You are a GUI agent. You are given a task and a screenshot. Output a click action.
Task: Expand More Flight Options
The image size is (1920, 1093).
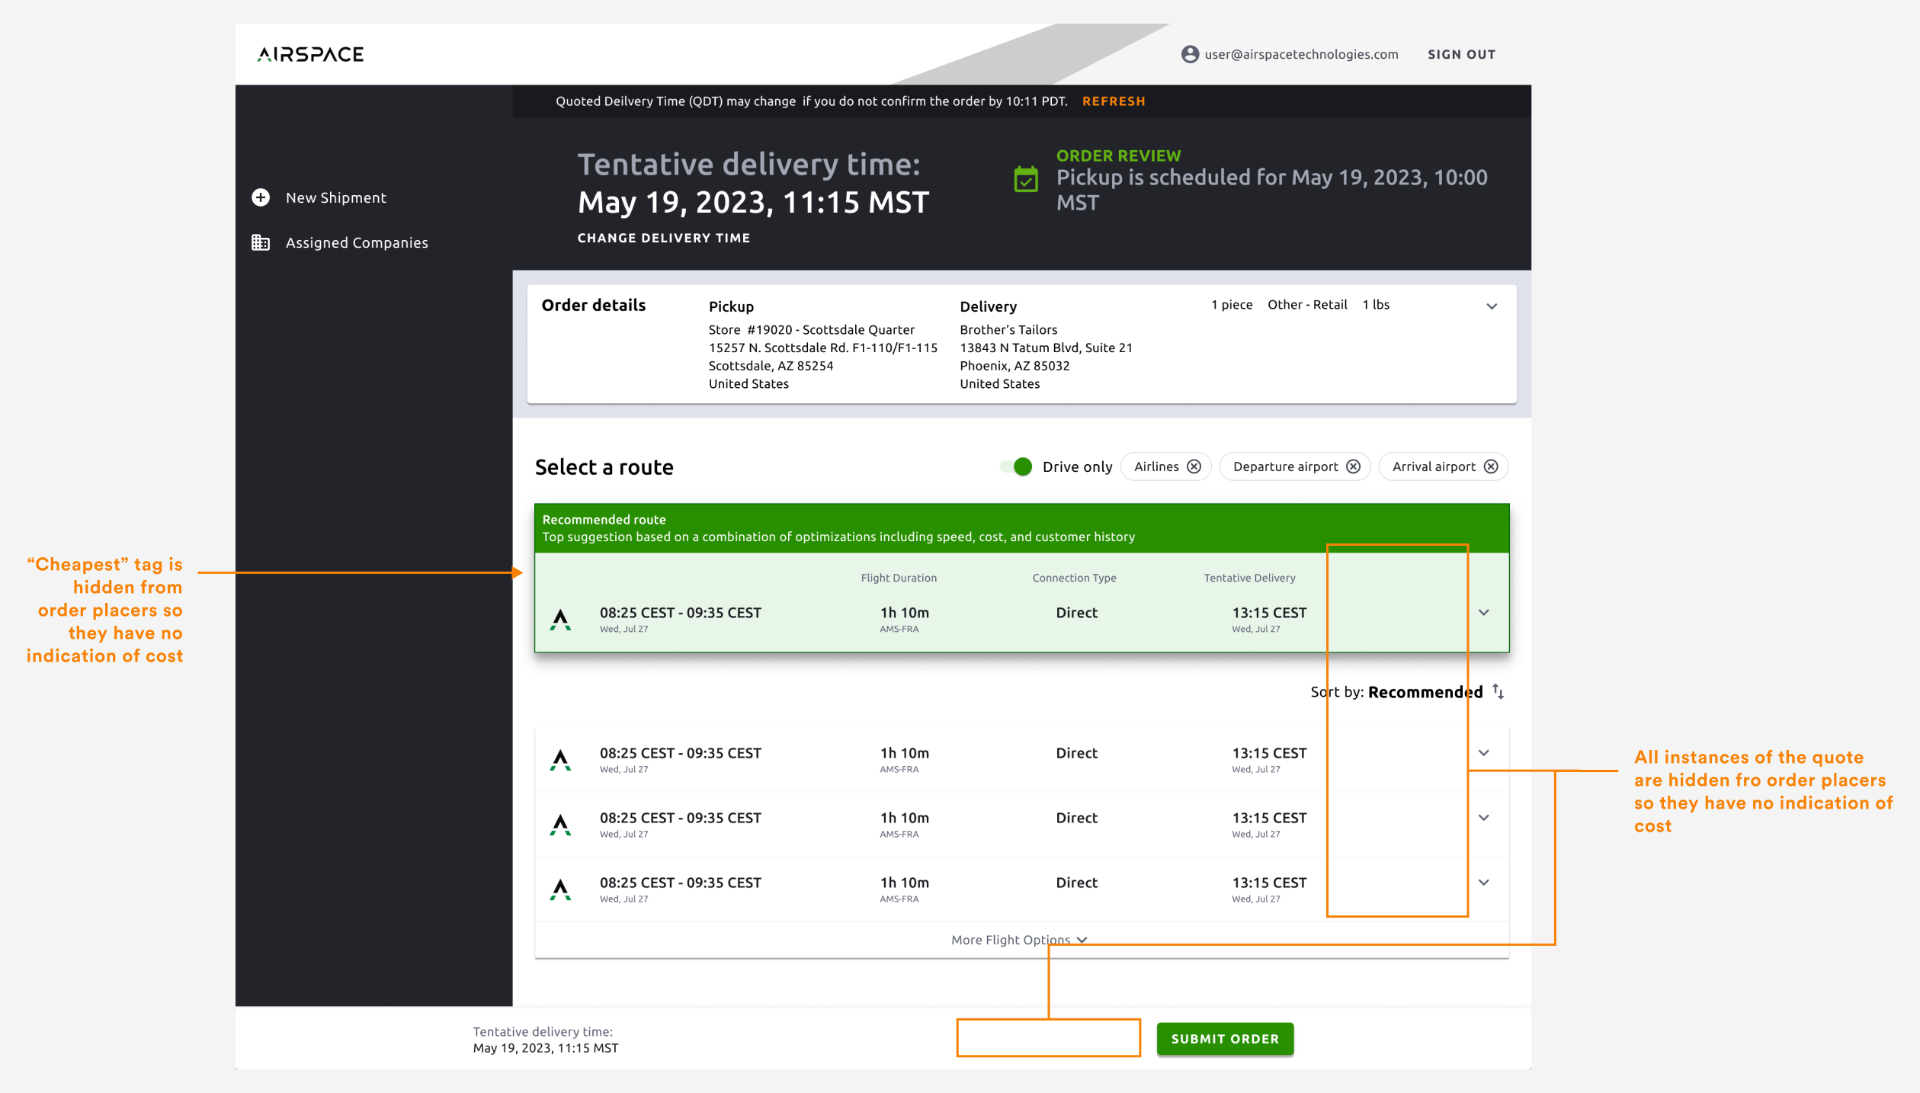point(1019,940)
